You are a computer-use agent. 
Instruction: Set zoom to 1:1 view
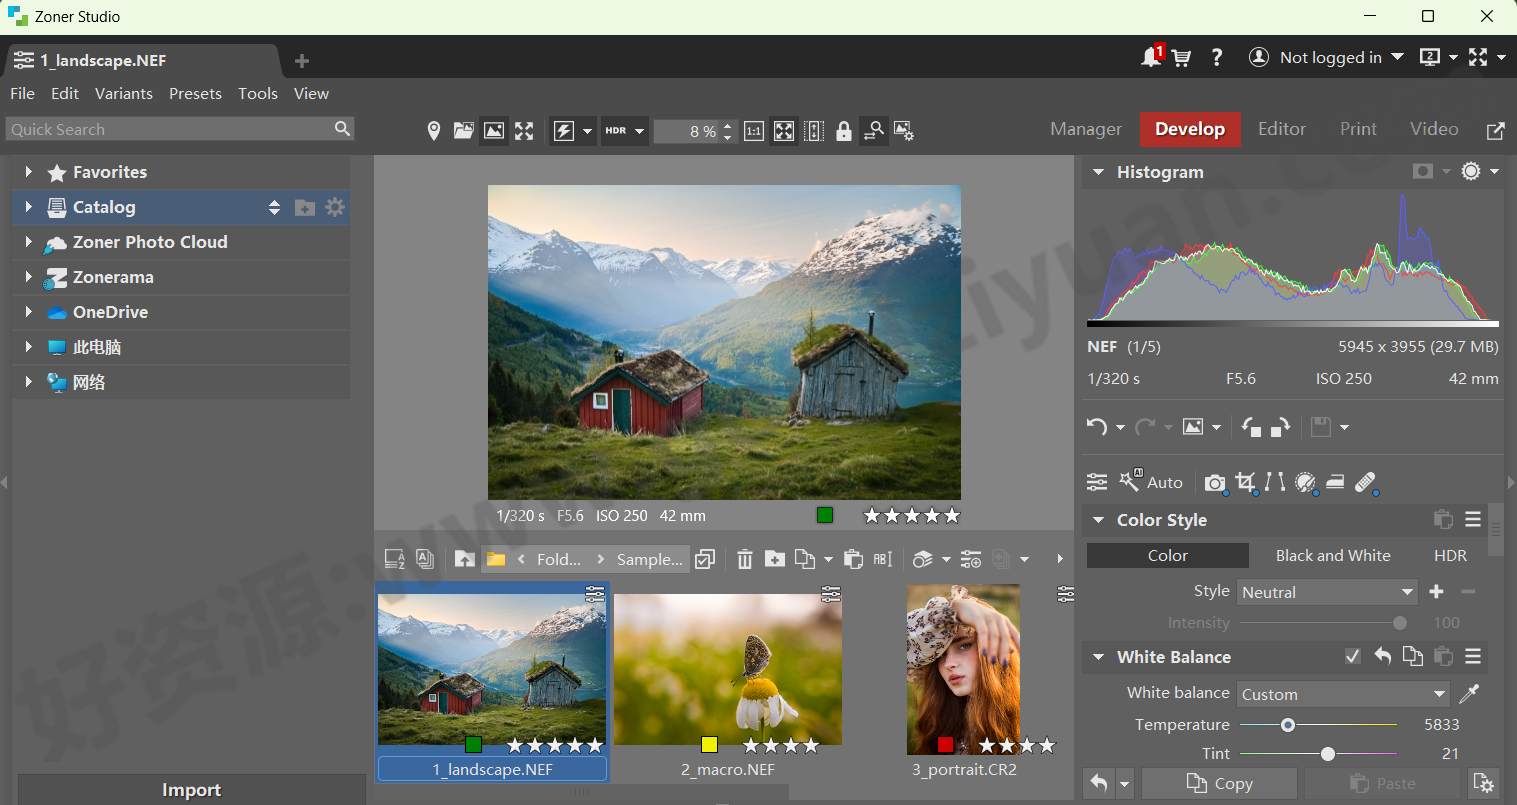click(x=754, y=131)
